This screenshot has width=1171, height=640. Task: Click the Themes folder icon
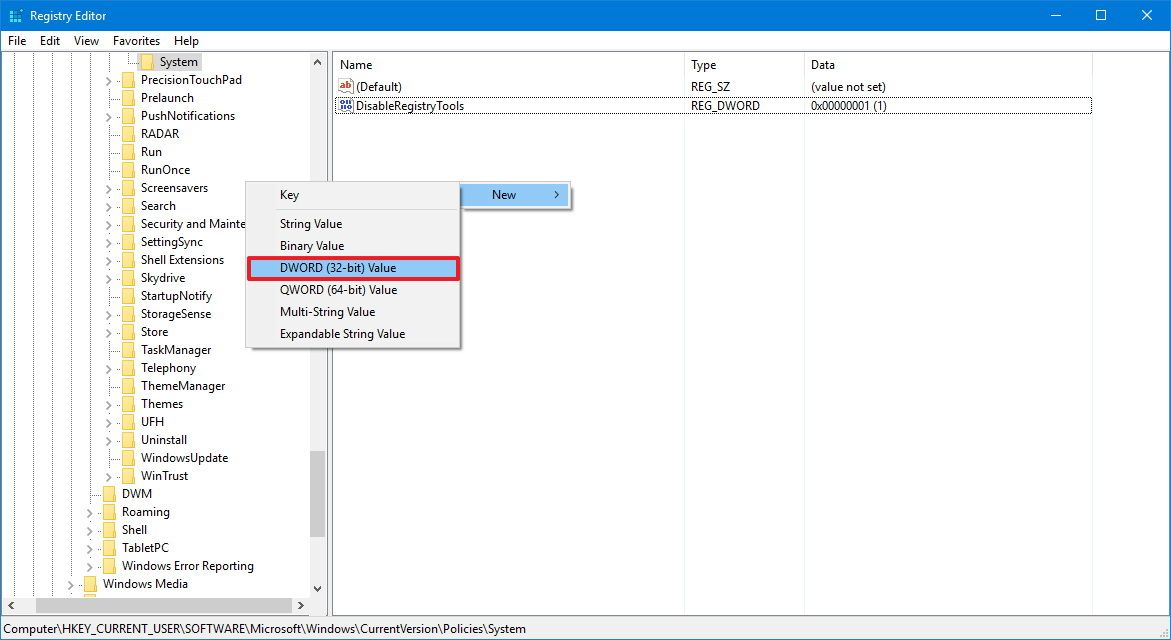tap(128, 403)
